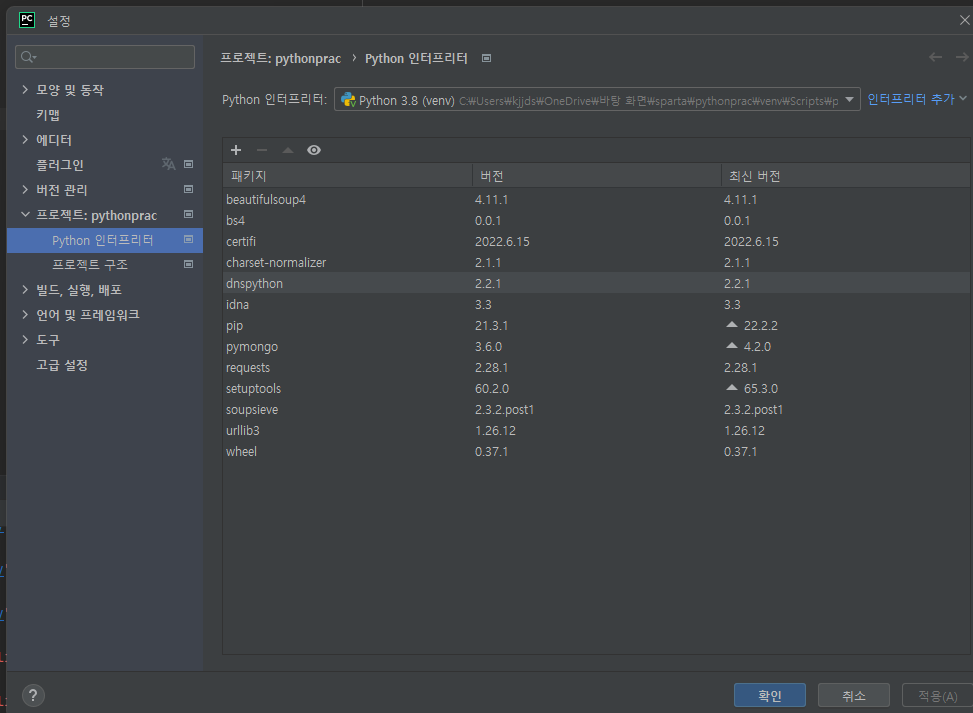The width and height of the screenshot is (973, 713).
Task: Click the Python icon in interpreter combo box
Action: [x=348, y=100]
